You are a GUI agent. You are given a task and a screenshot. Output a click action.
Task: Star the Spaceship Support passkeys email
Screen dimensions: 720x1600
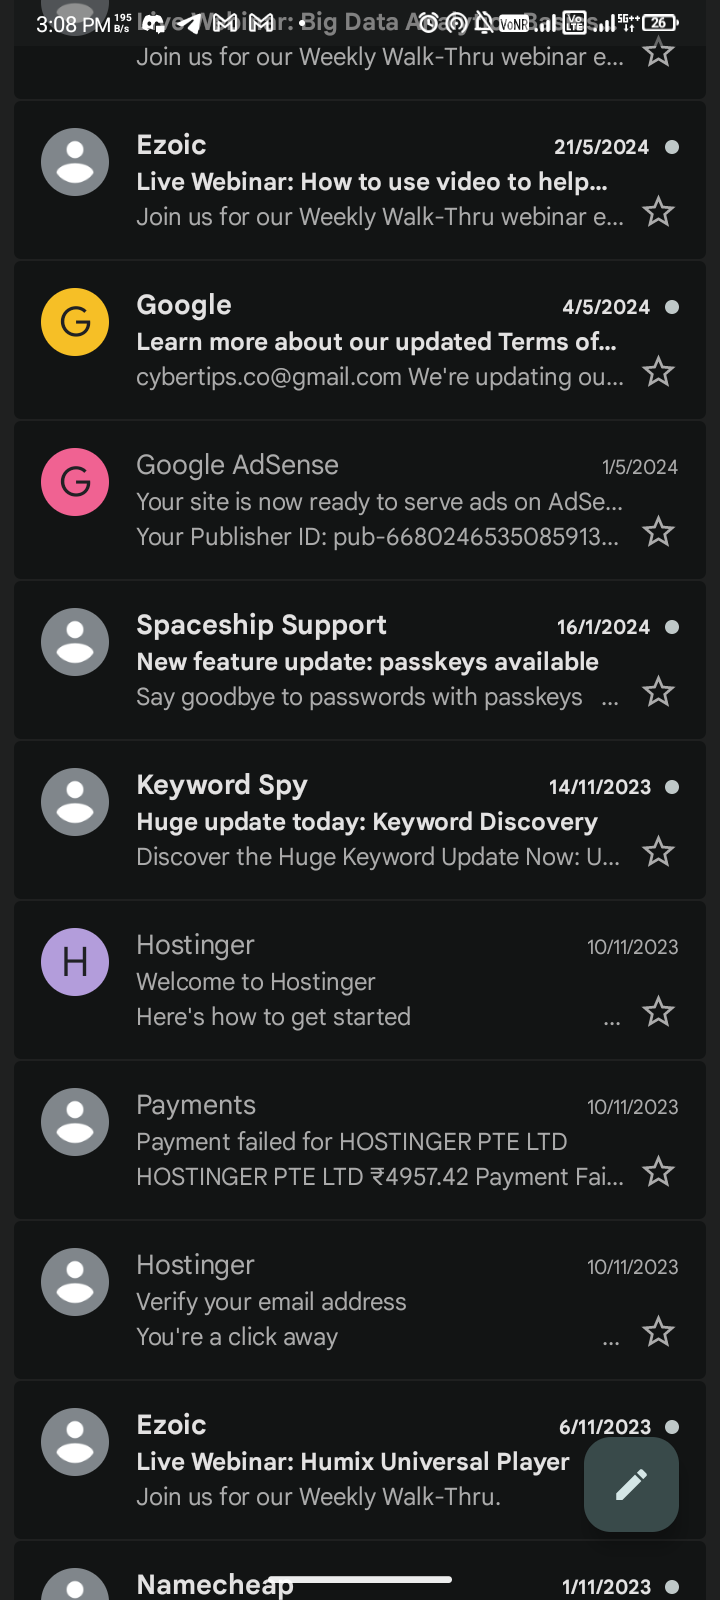tap(658, 692)
